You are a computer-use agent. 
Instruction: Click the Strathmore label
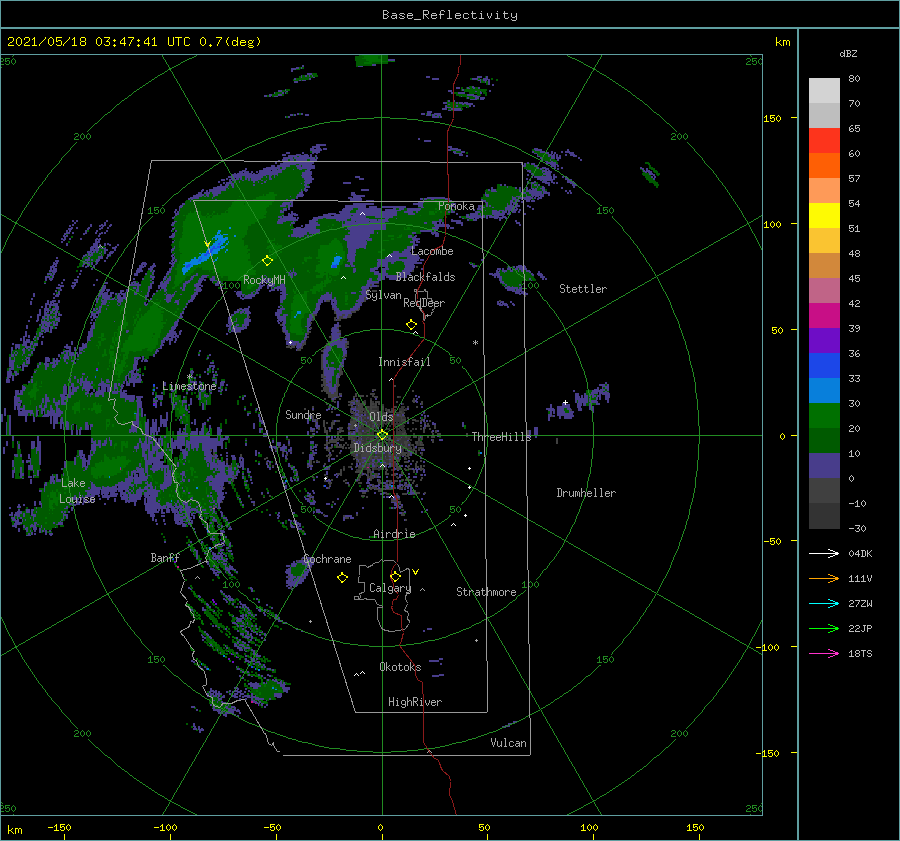pyautogui.click(x=486, y=592)
